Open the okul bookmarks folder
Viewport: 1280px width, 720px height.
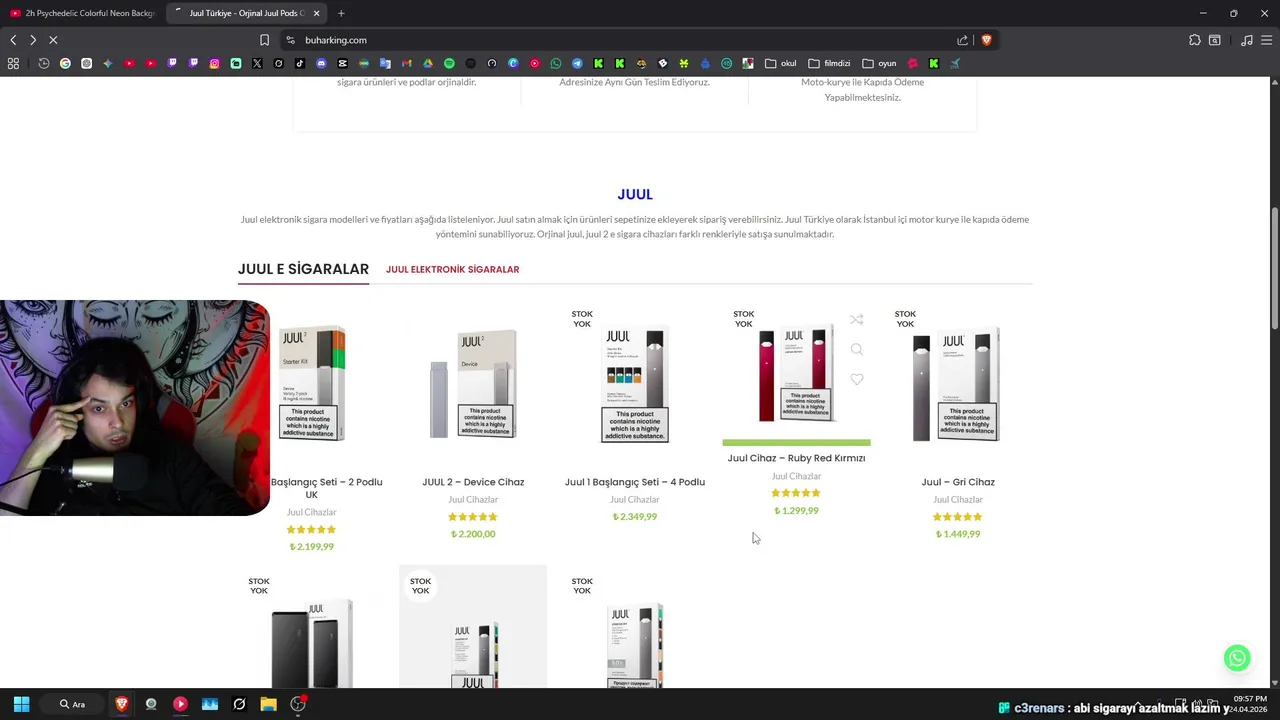pos(780,63)
